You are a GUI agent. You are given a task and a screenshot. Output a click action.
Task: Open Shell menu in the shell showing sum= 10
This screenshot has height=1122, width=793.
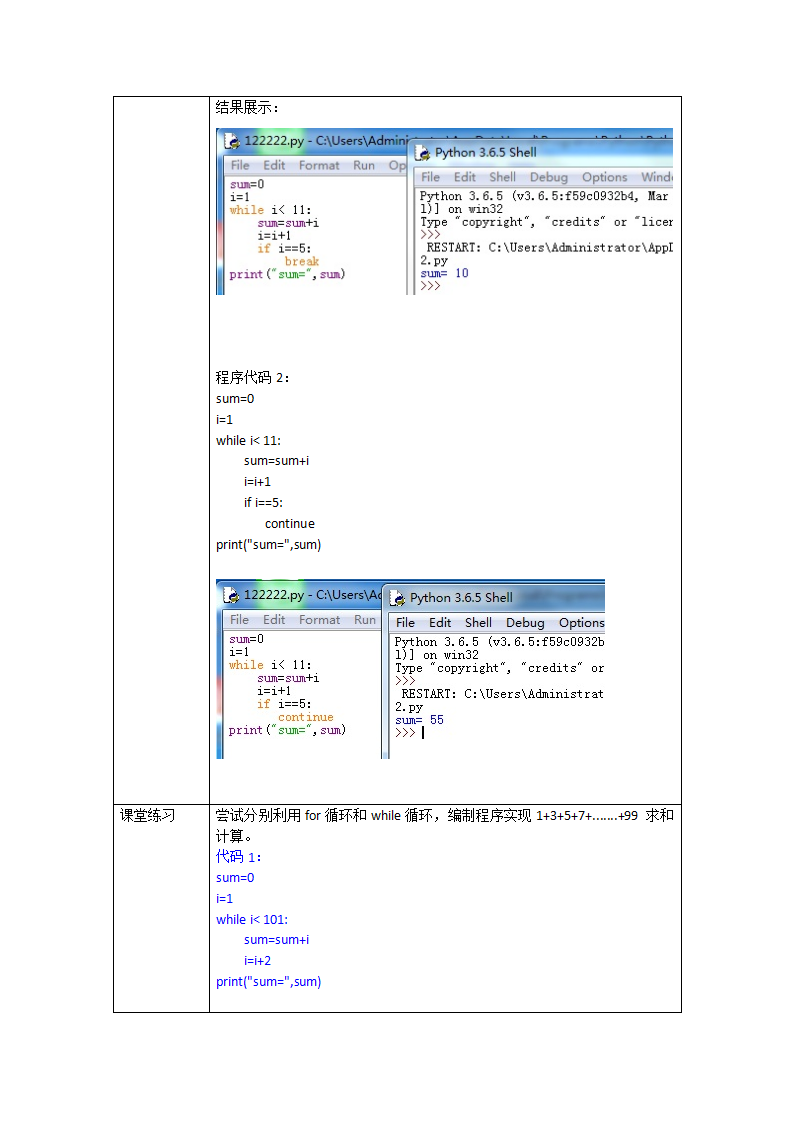[502, 177]
